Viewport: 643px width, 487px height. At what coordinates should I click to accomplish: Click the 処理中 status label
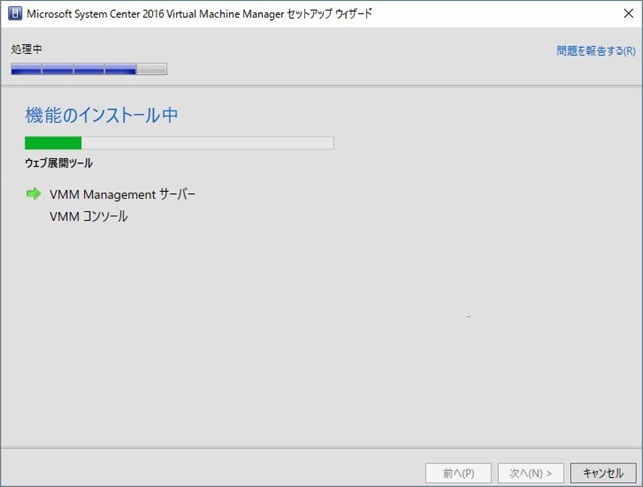click(27, 50)
